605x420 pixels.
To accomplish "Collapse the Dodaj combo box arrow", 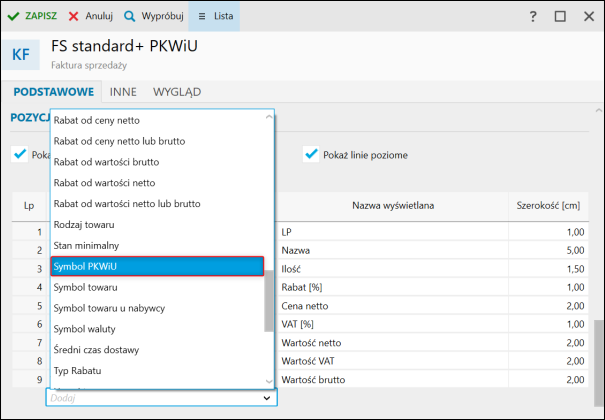I will [x=266, y=398].
